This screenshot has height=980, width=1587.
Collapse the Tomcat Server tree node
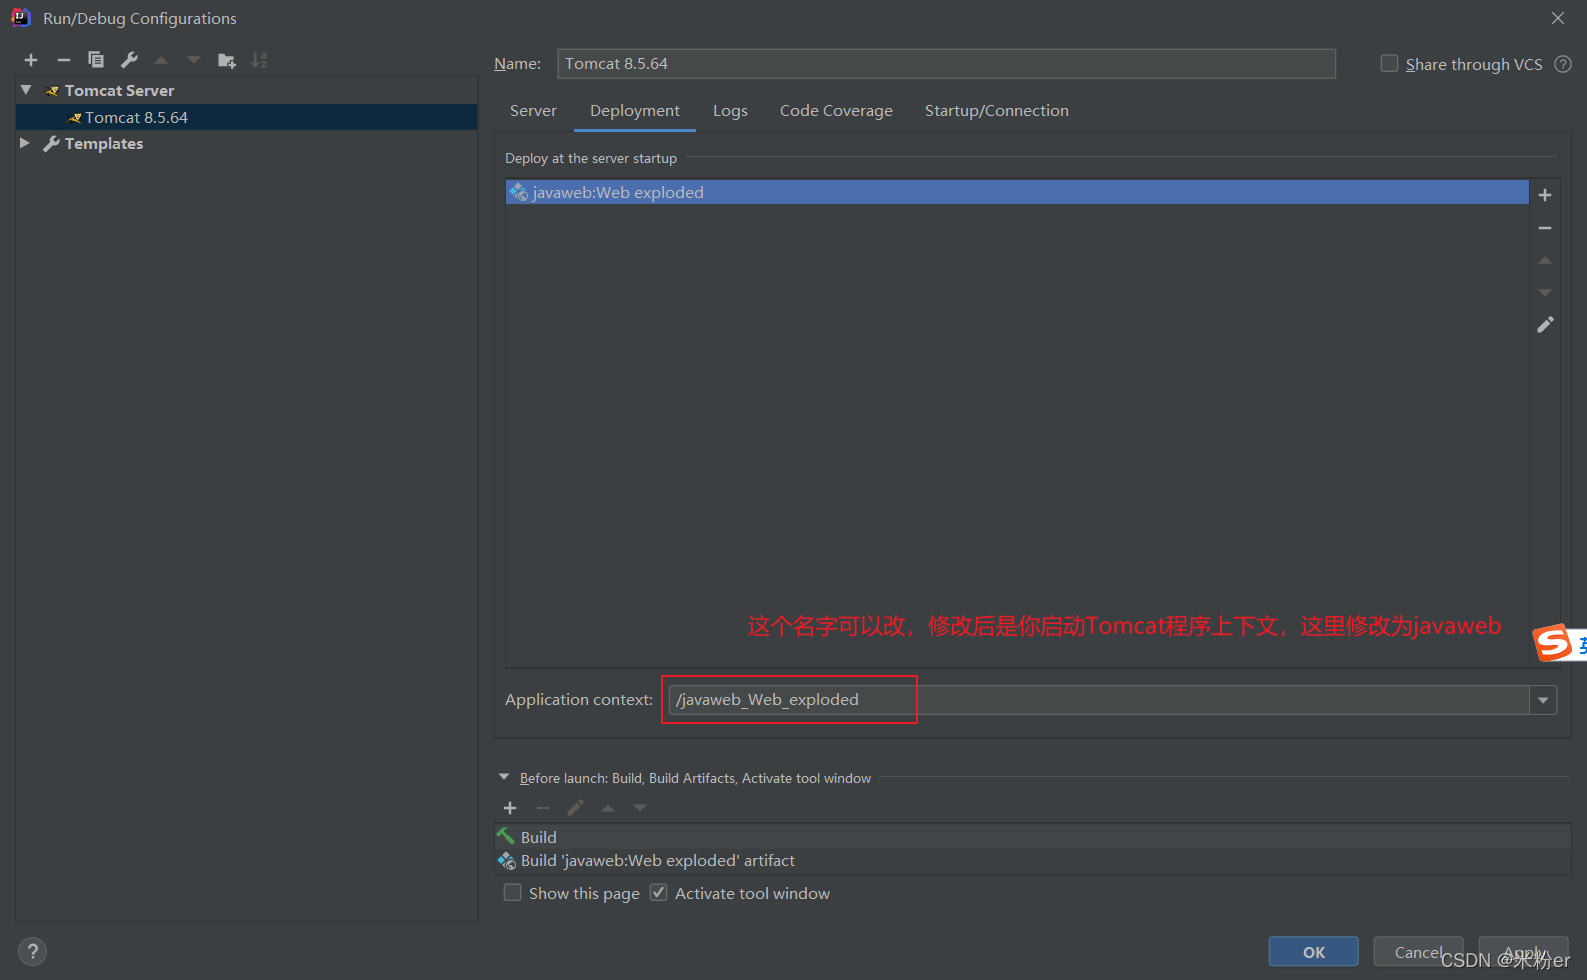coord(26,90)
